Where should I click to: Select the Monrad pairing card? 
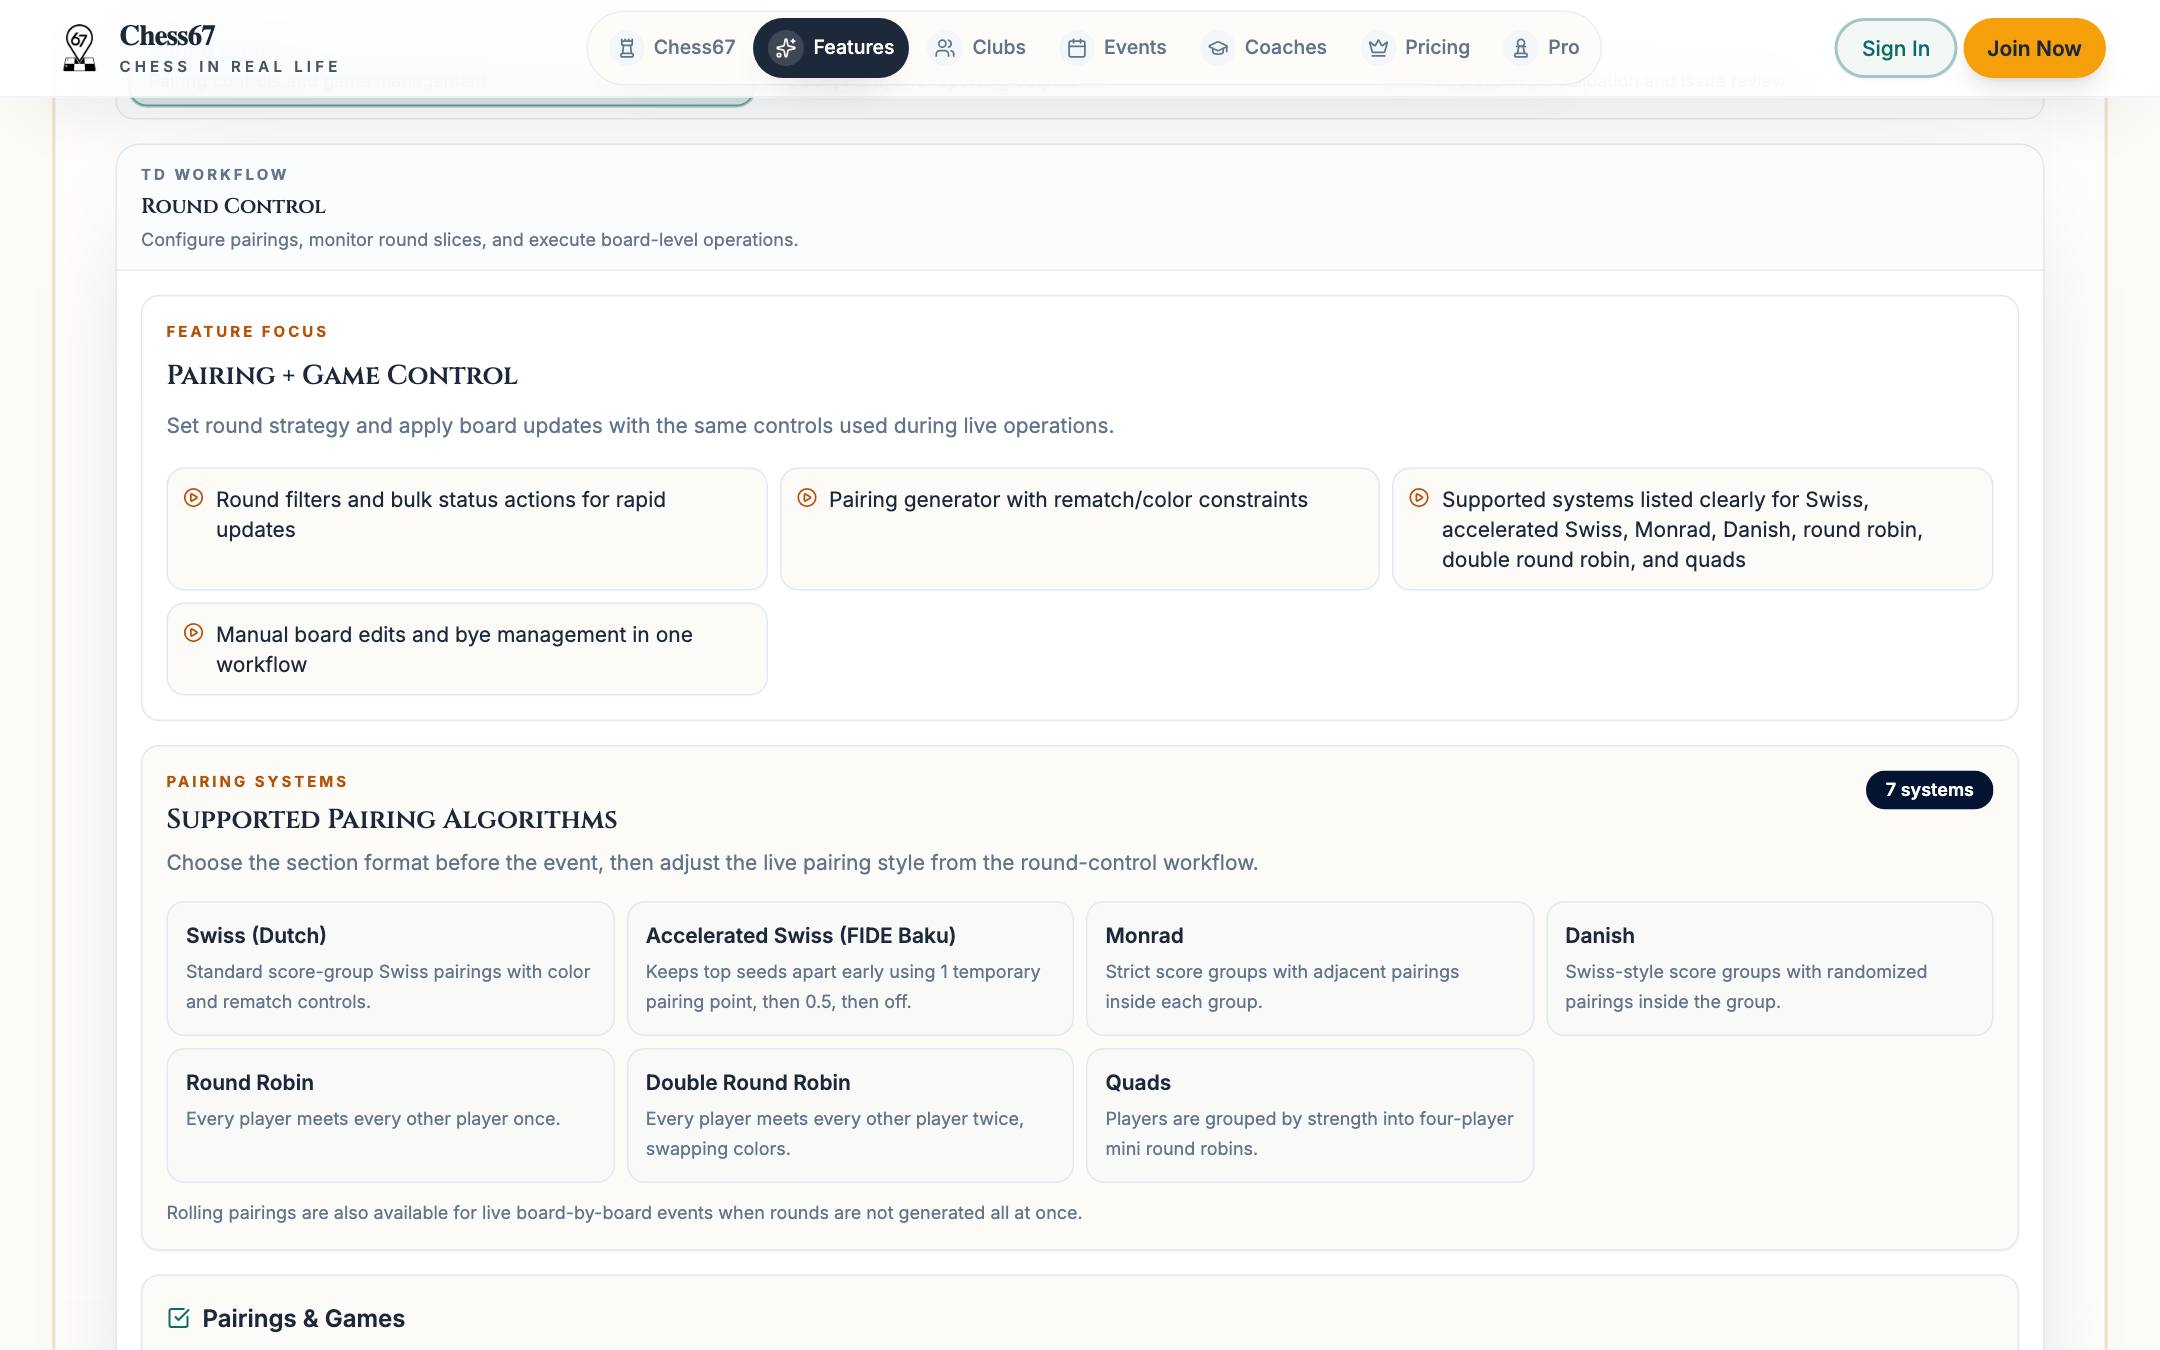pos(1310,968)
